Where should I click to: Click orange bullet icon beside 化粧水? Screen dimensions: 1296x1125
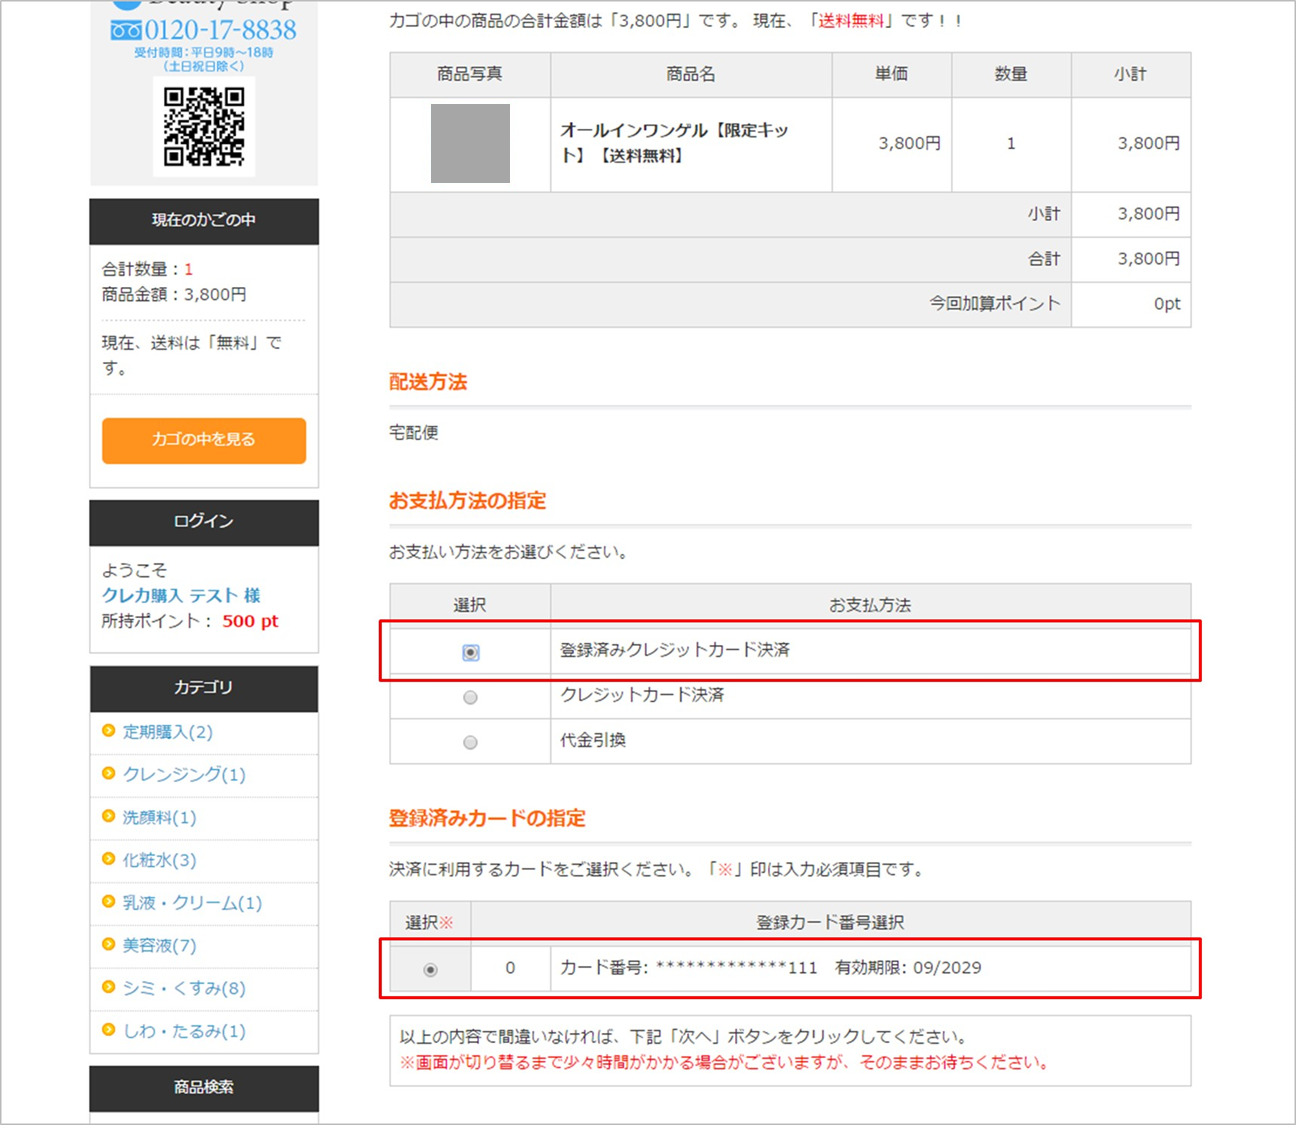tap(109, 859)
